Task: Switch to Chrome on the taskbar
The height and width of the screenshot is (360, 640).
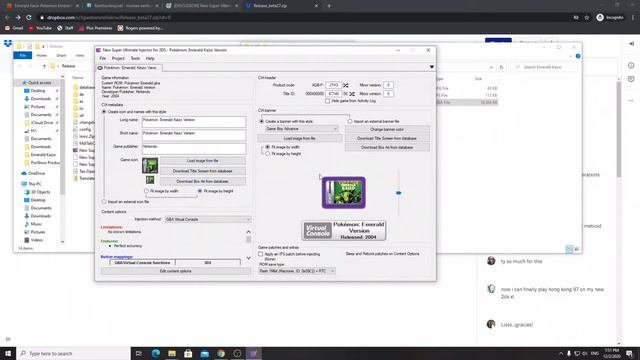Action: pyautogui.click(x=221, y=353)
